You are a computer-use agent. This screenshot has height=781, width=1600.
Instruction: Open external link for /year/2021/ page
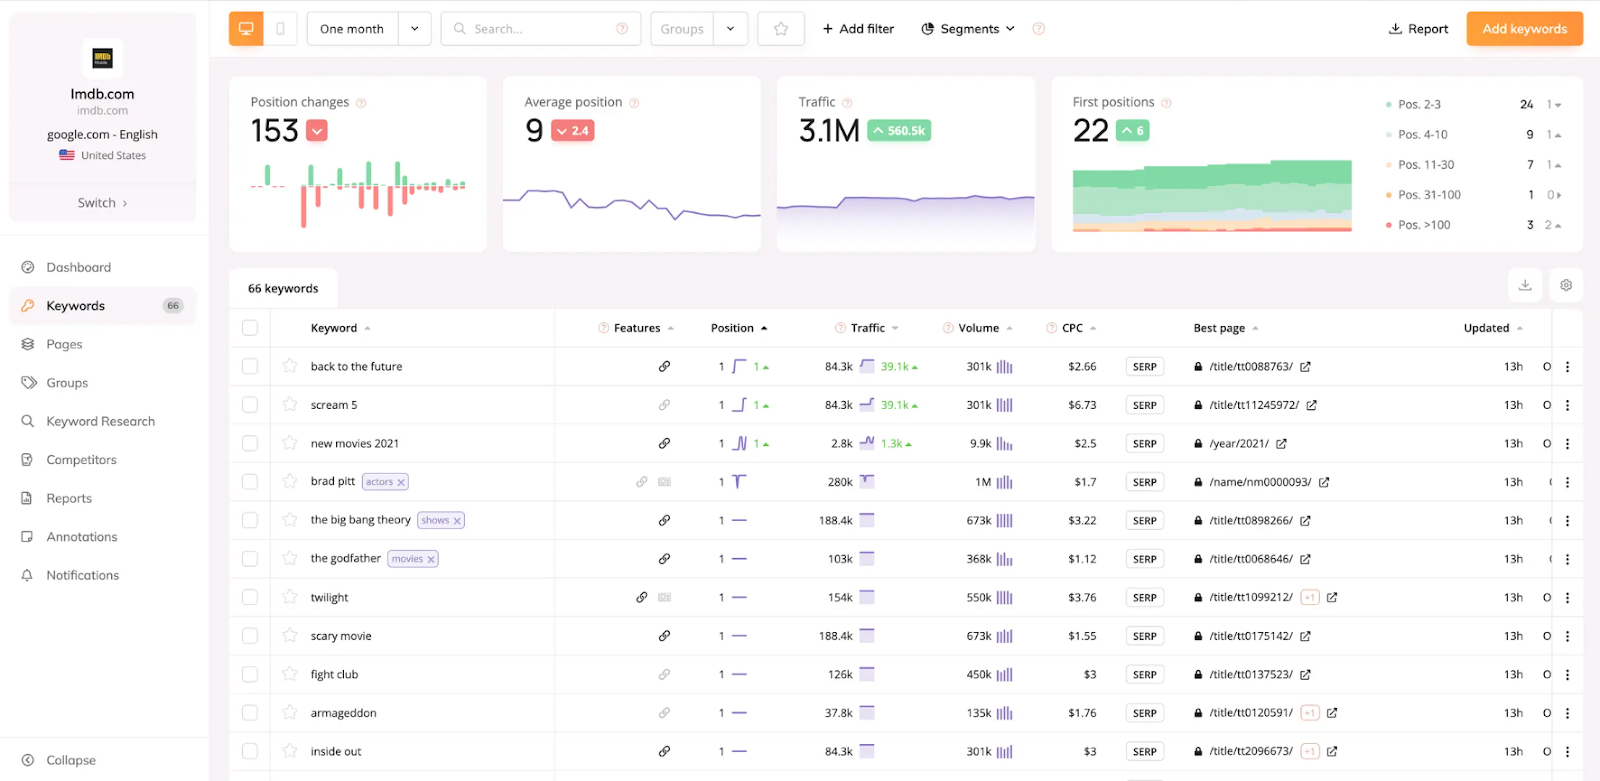point(1281,444)
